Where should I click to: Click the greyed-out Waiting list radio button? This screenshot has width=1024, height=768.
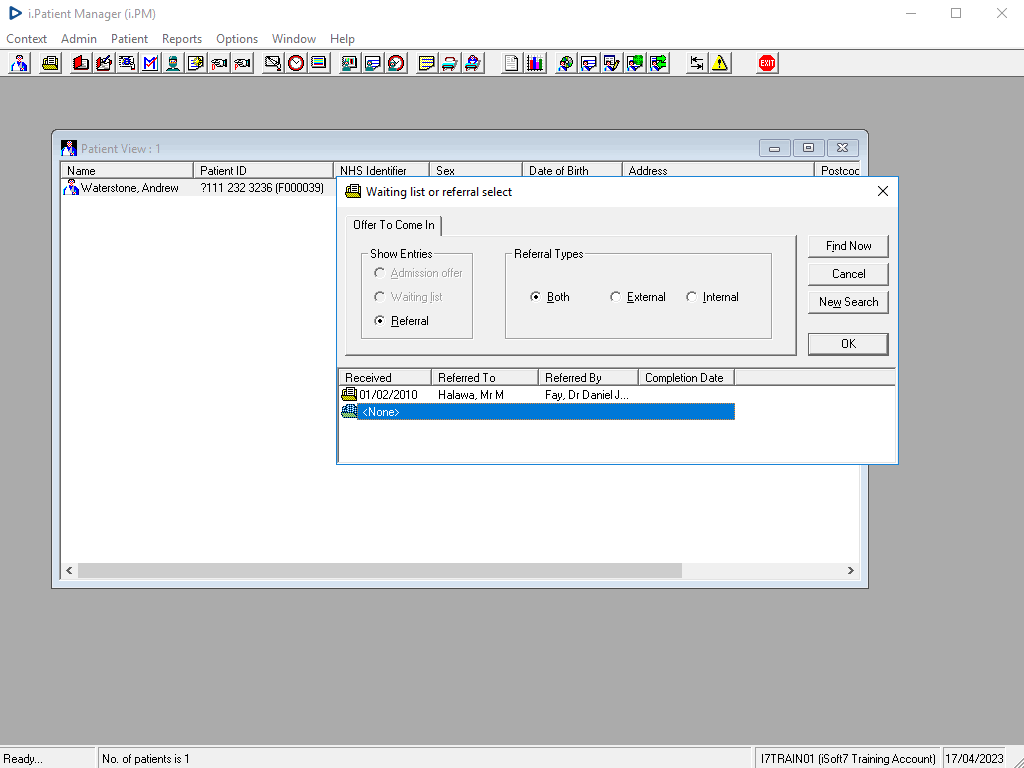379,296
